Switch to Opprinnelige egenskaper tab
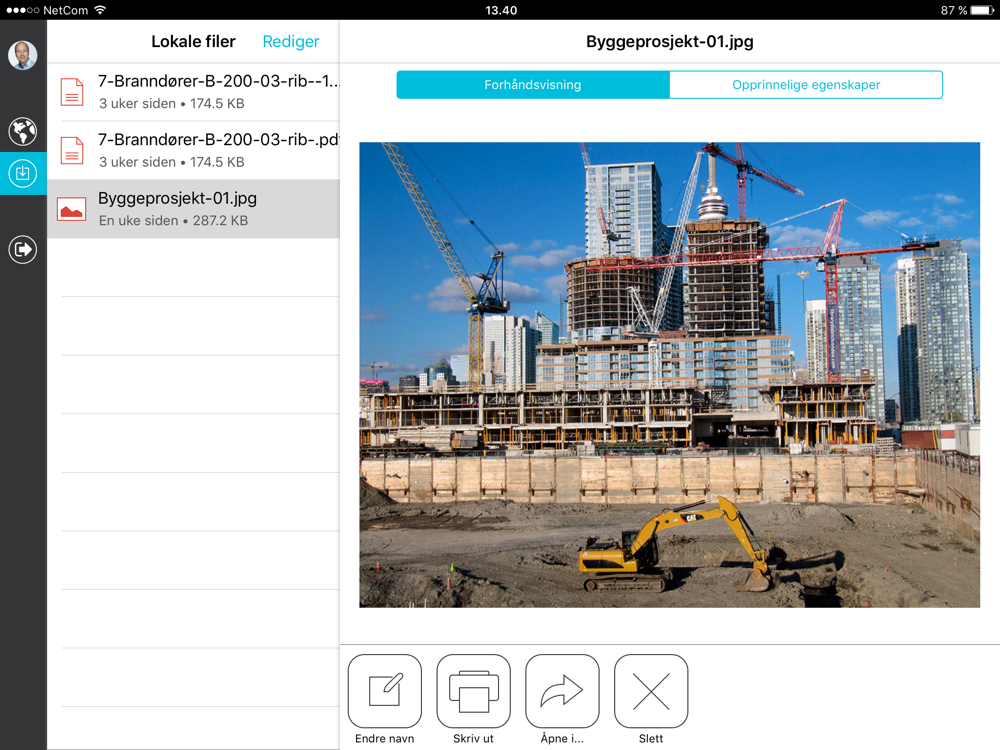This screenshot has width=1000, height=750. (806, 85)
